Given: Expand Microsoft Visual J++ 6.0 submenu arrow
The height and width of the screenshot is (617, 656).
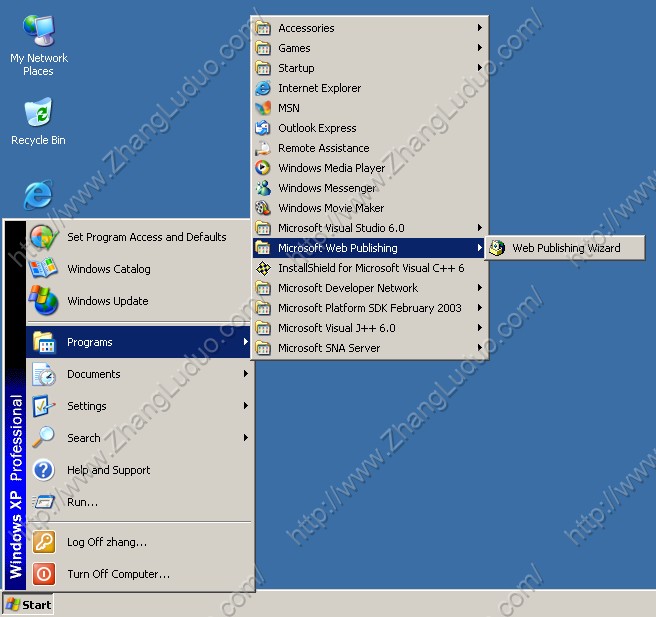Looking at the screenshot, I should [480, 328].
